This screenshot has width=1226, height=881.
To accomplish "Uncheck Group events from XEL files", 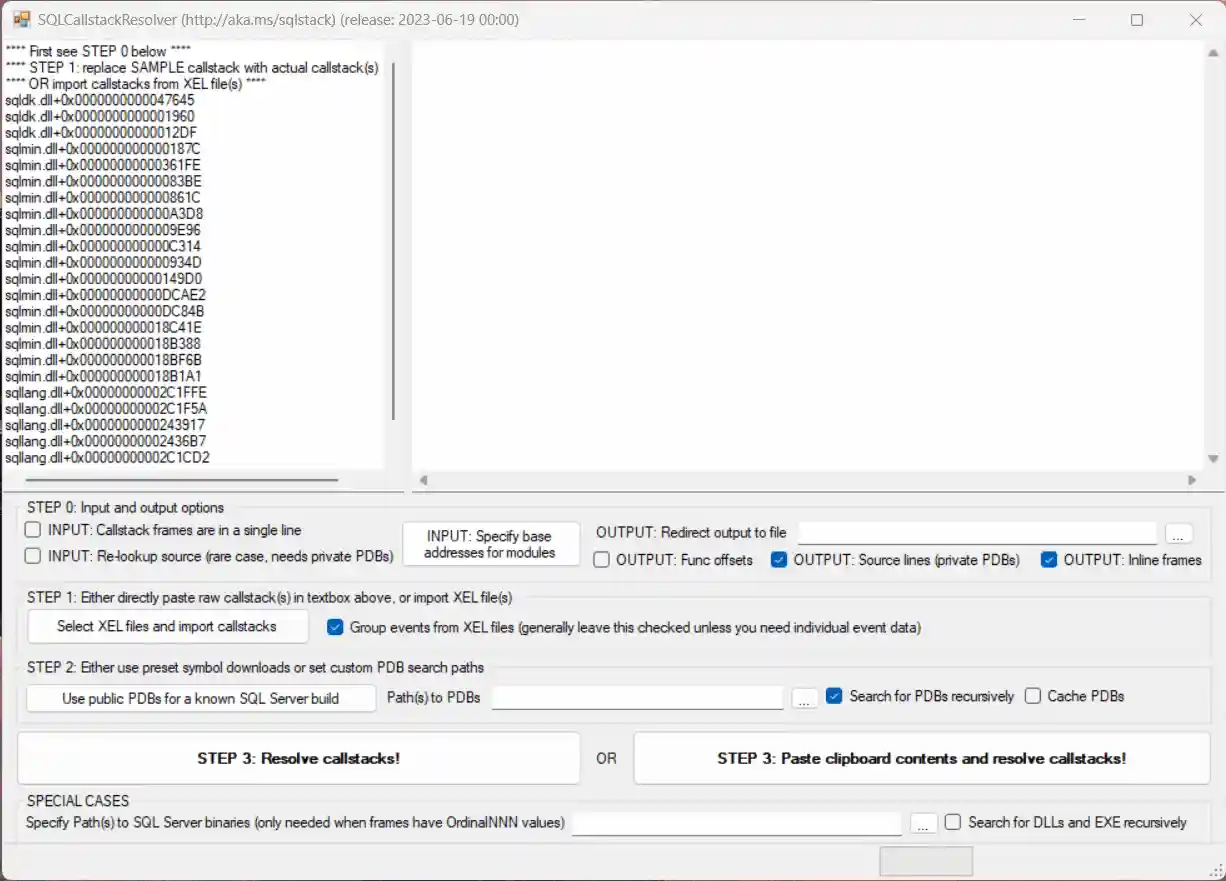I will coord(336,628).
